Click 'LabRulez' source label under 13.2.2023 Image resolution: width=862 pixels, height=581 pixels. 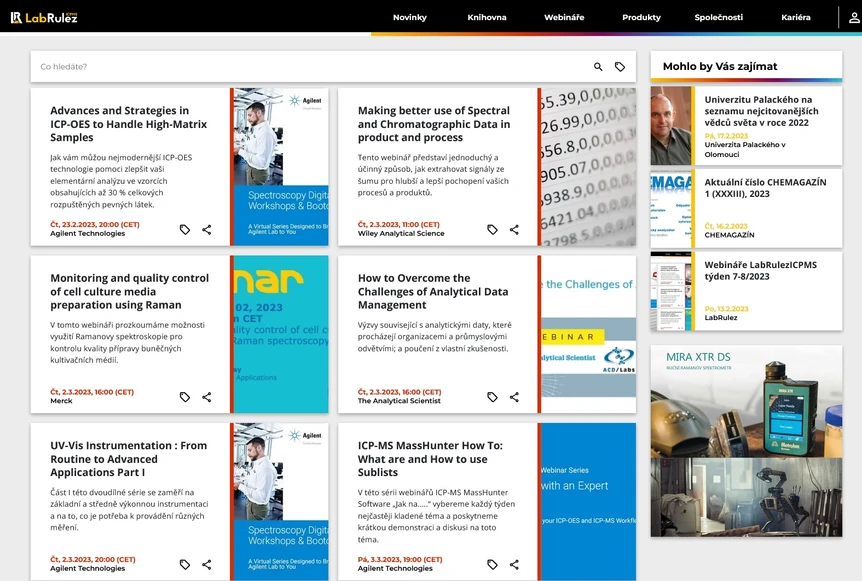(721, 317)
